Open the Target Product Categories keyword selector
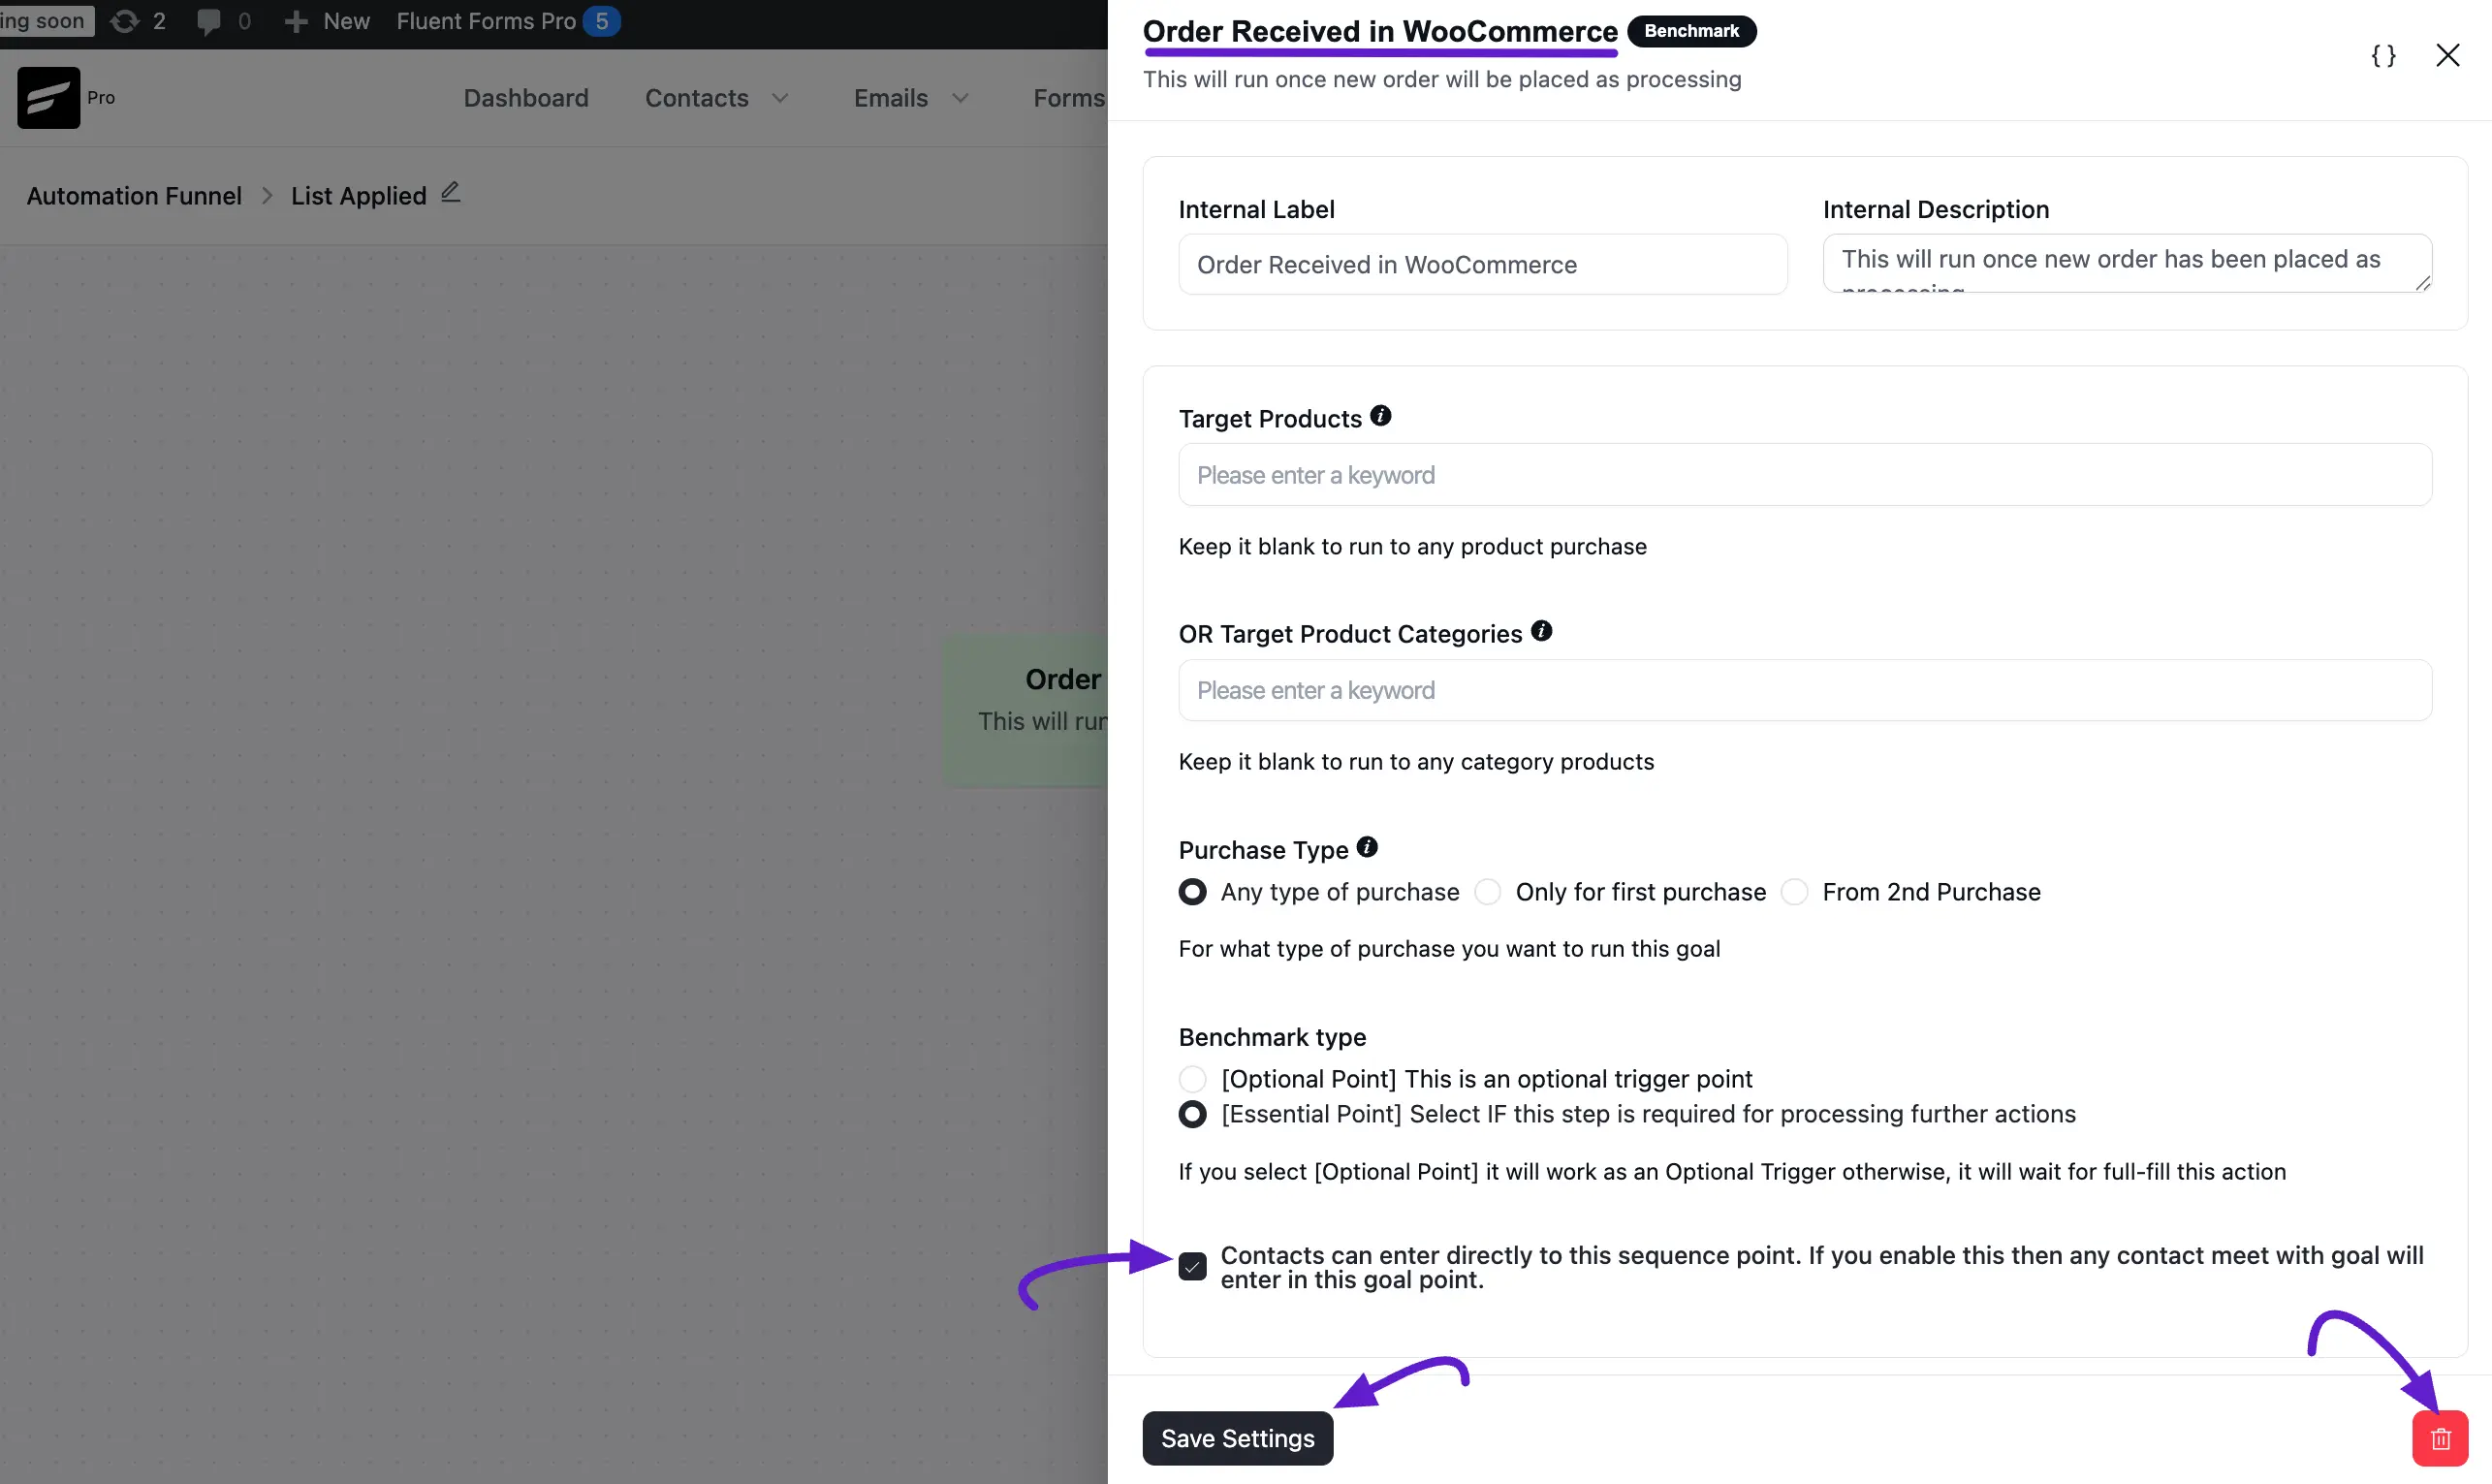 point(1805,690)
